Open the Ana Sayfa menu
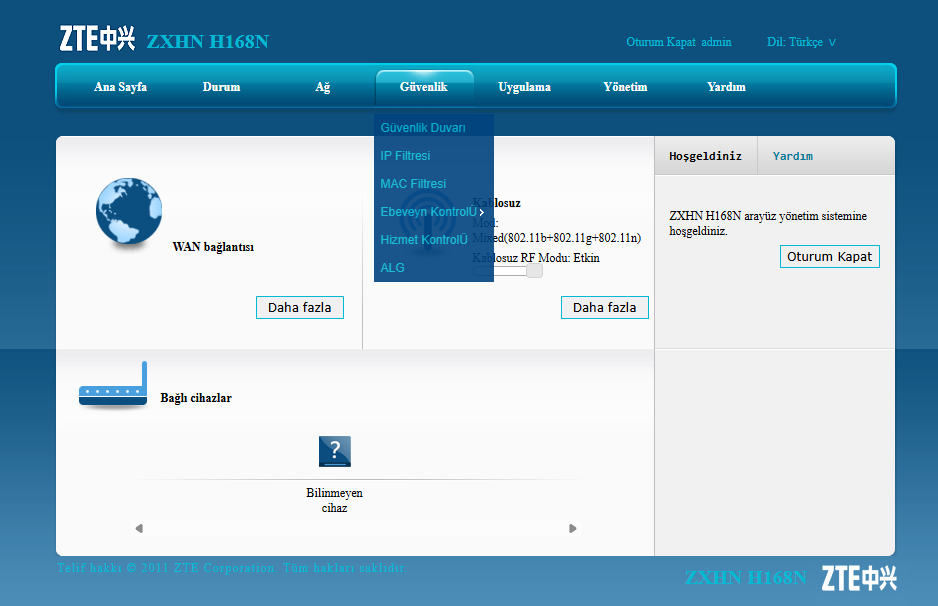938x606 pixels. coord(120,87)
